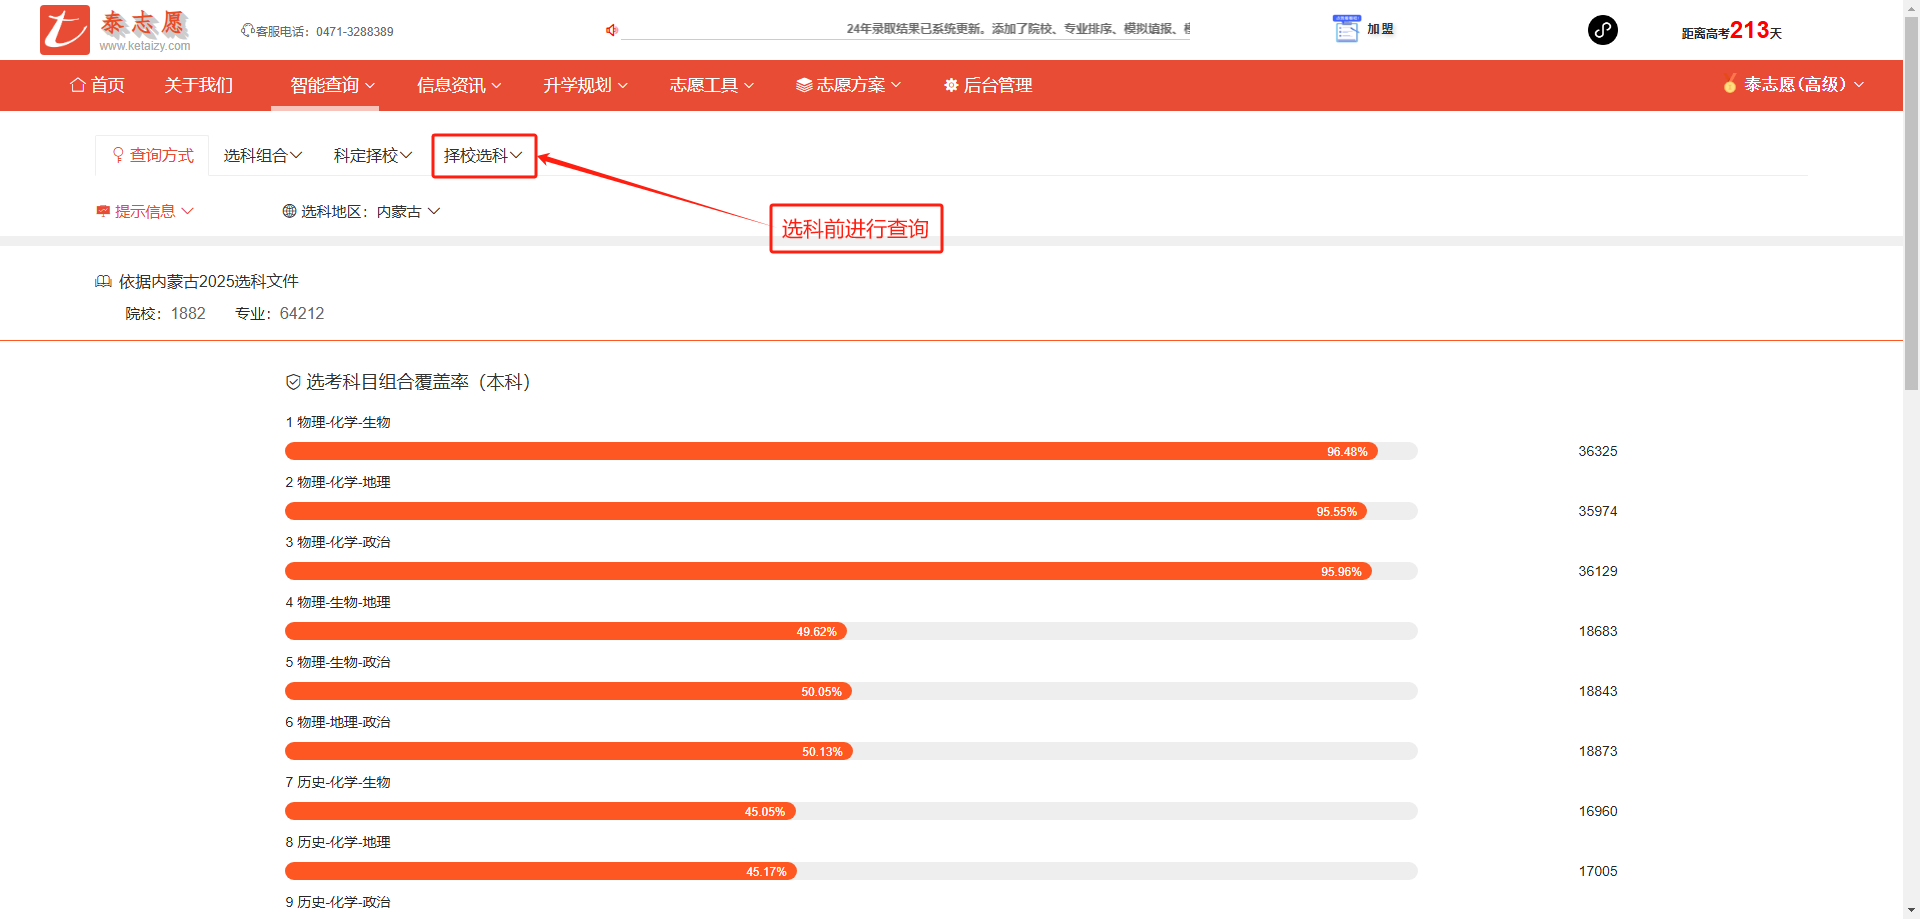Image resolution: width=1920 pixels, height=919 pixels.
Task: Expand the 提示信息 section
Action: point(145,211)
